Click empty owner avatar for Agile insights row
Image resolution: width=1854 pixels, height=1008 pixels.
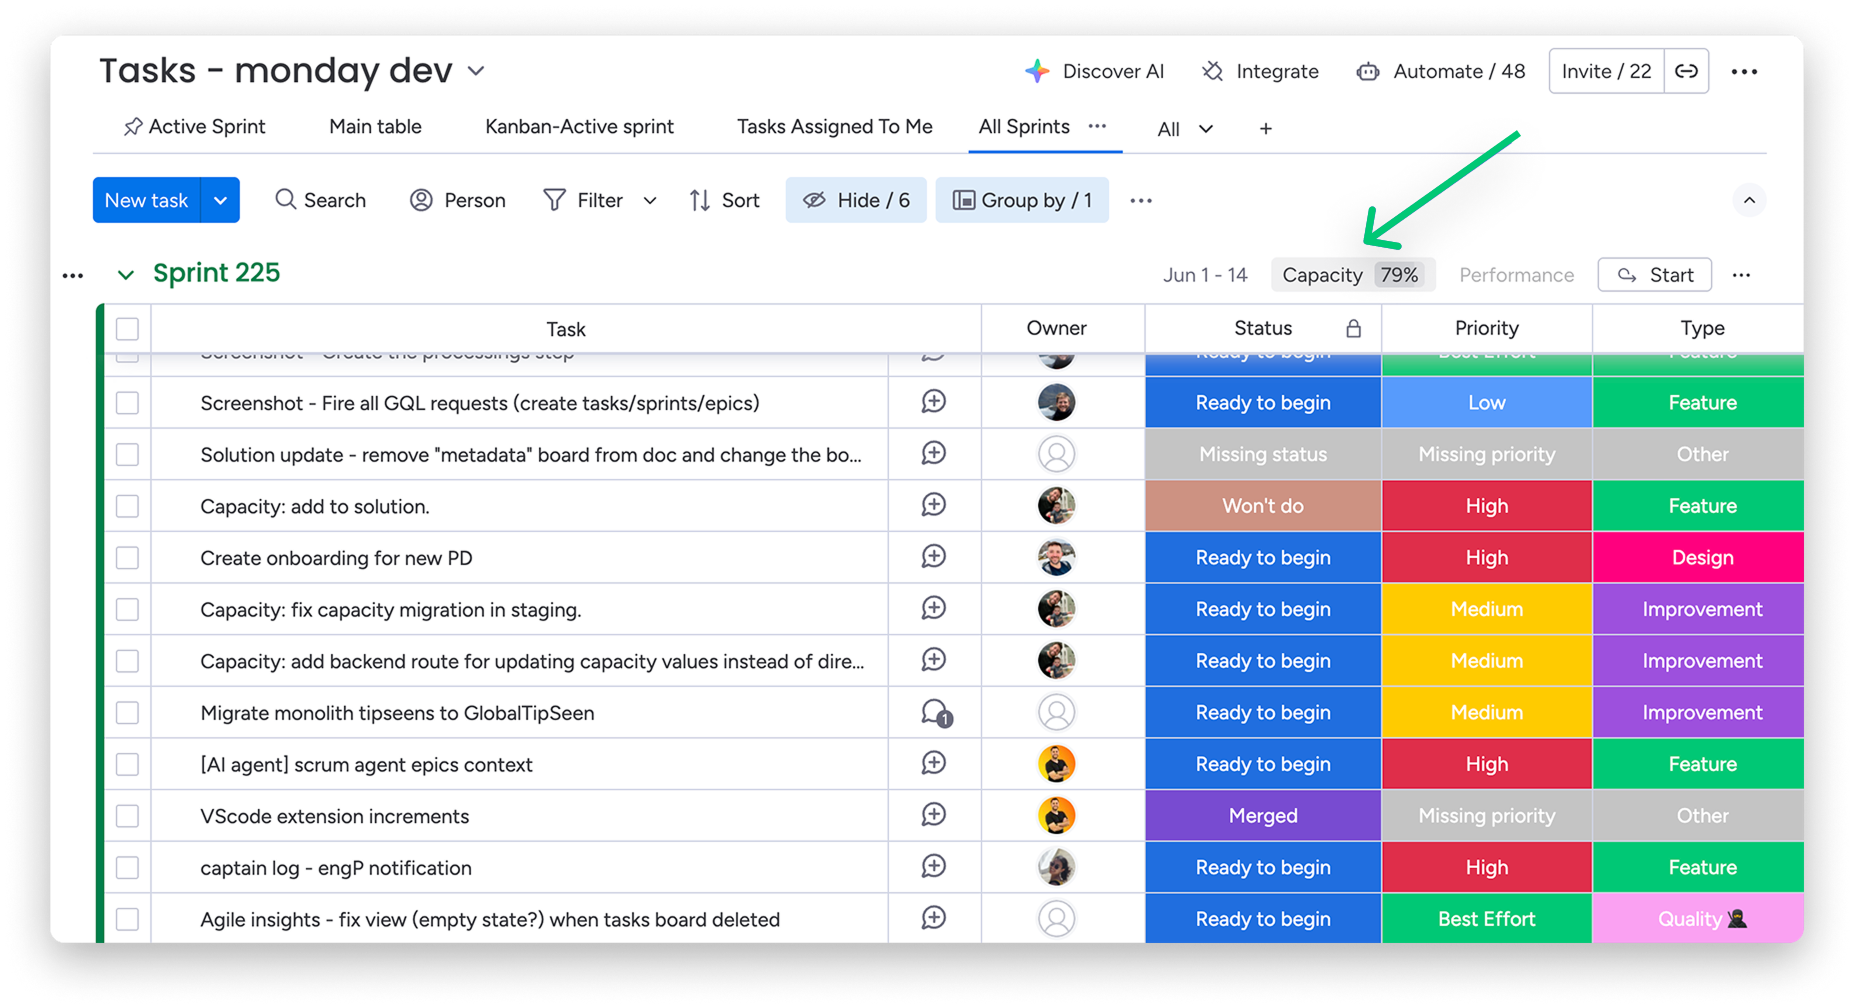(1056, 918)
